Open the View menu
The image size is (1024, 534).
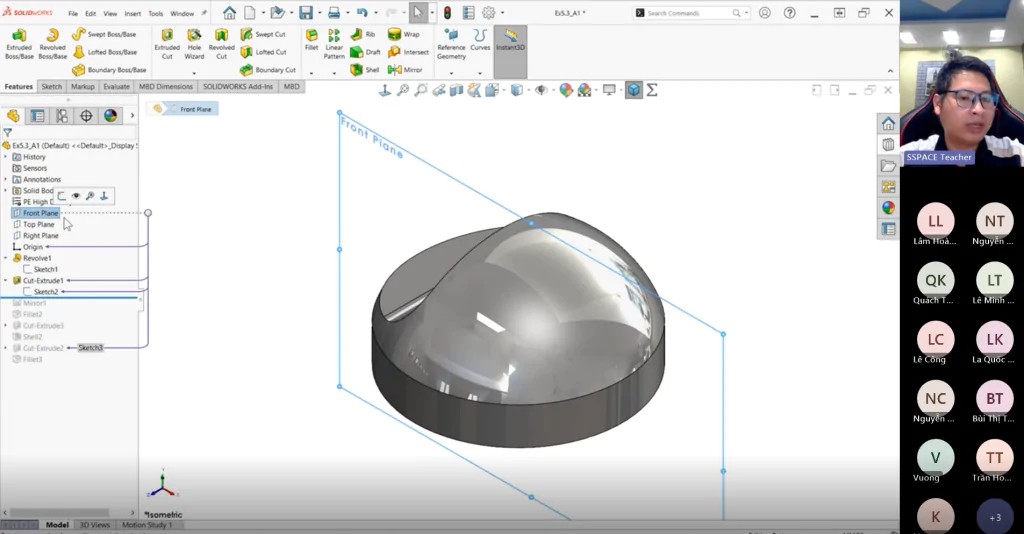110,13
